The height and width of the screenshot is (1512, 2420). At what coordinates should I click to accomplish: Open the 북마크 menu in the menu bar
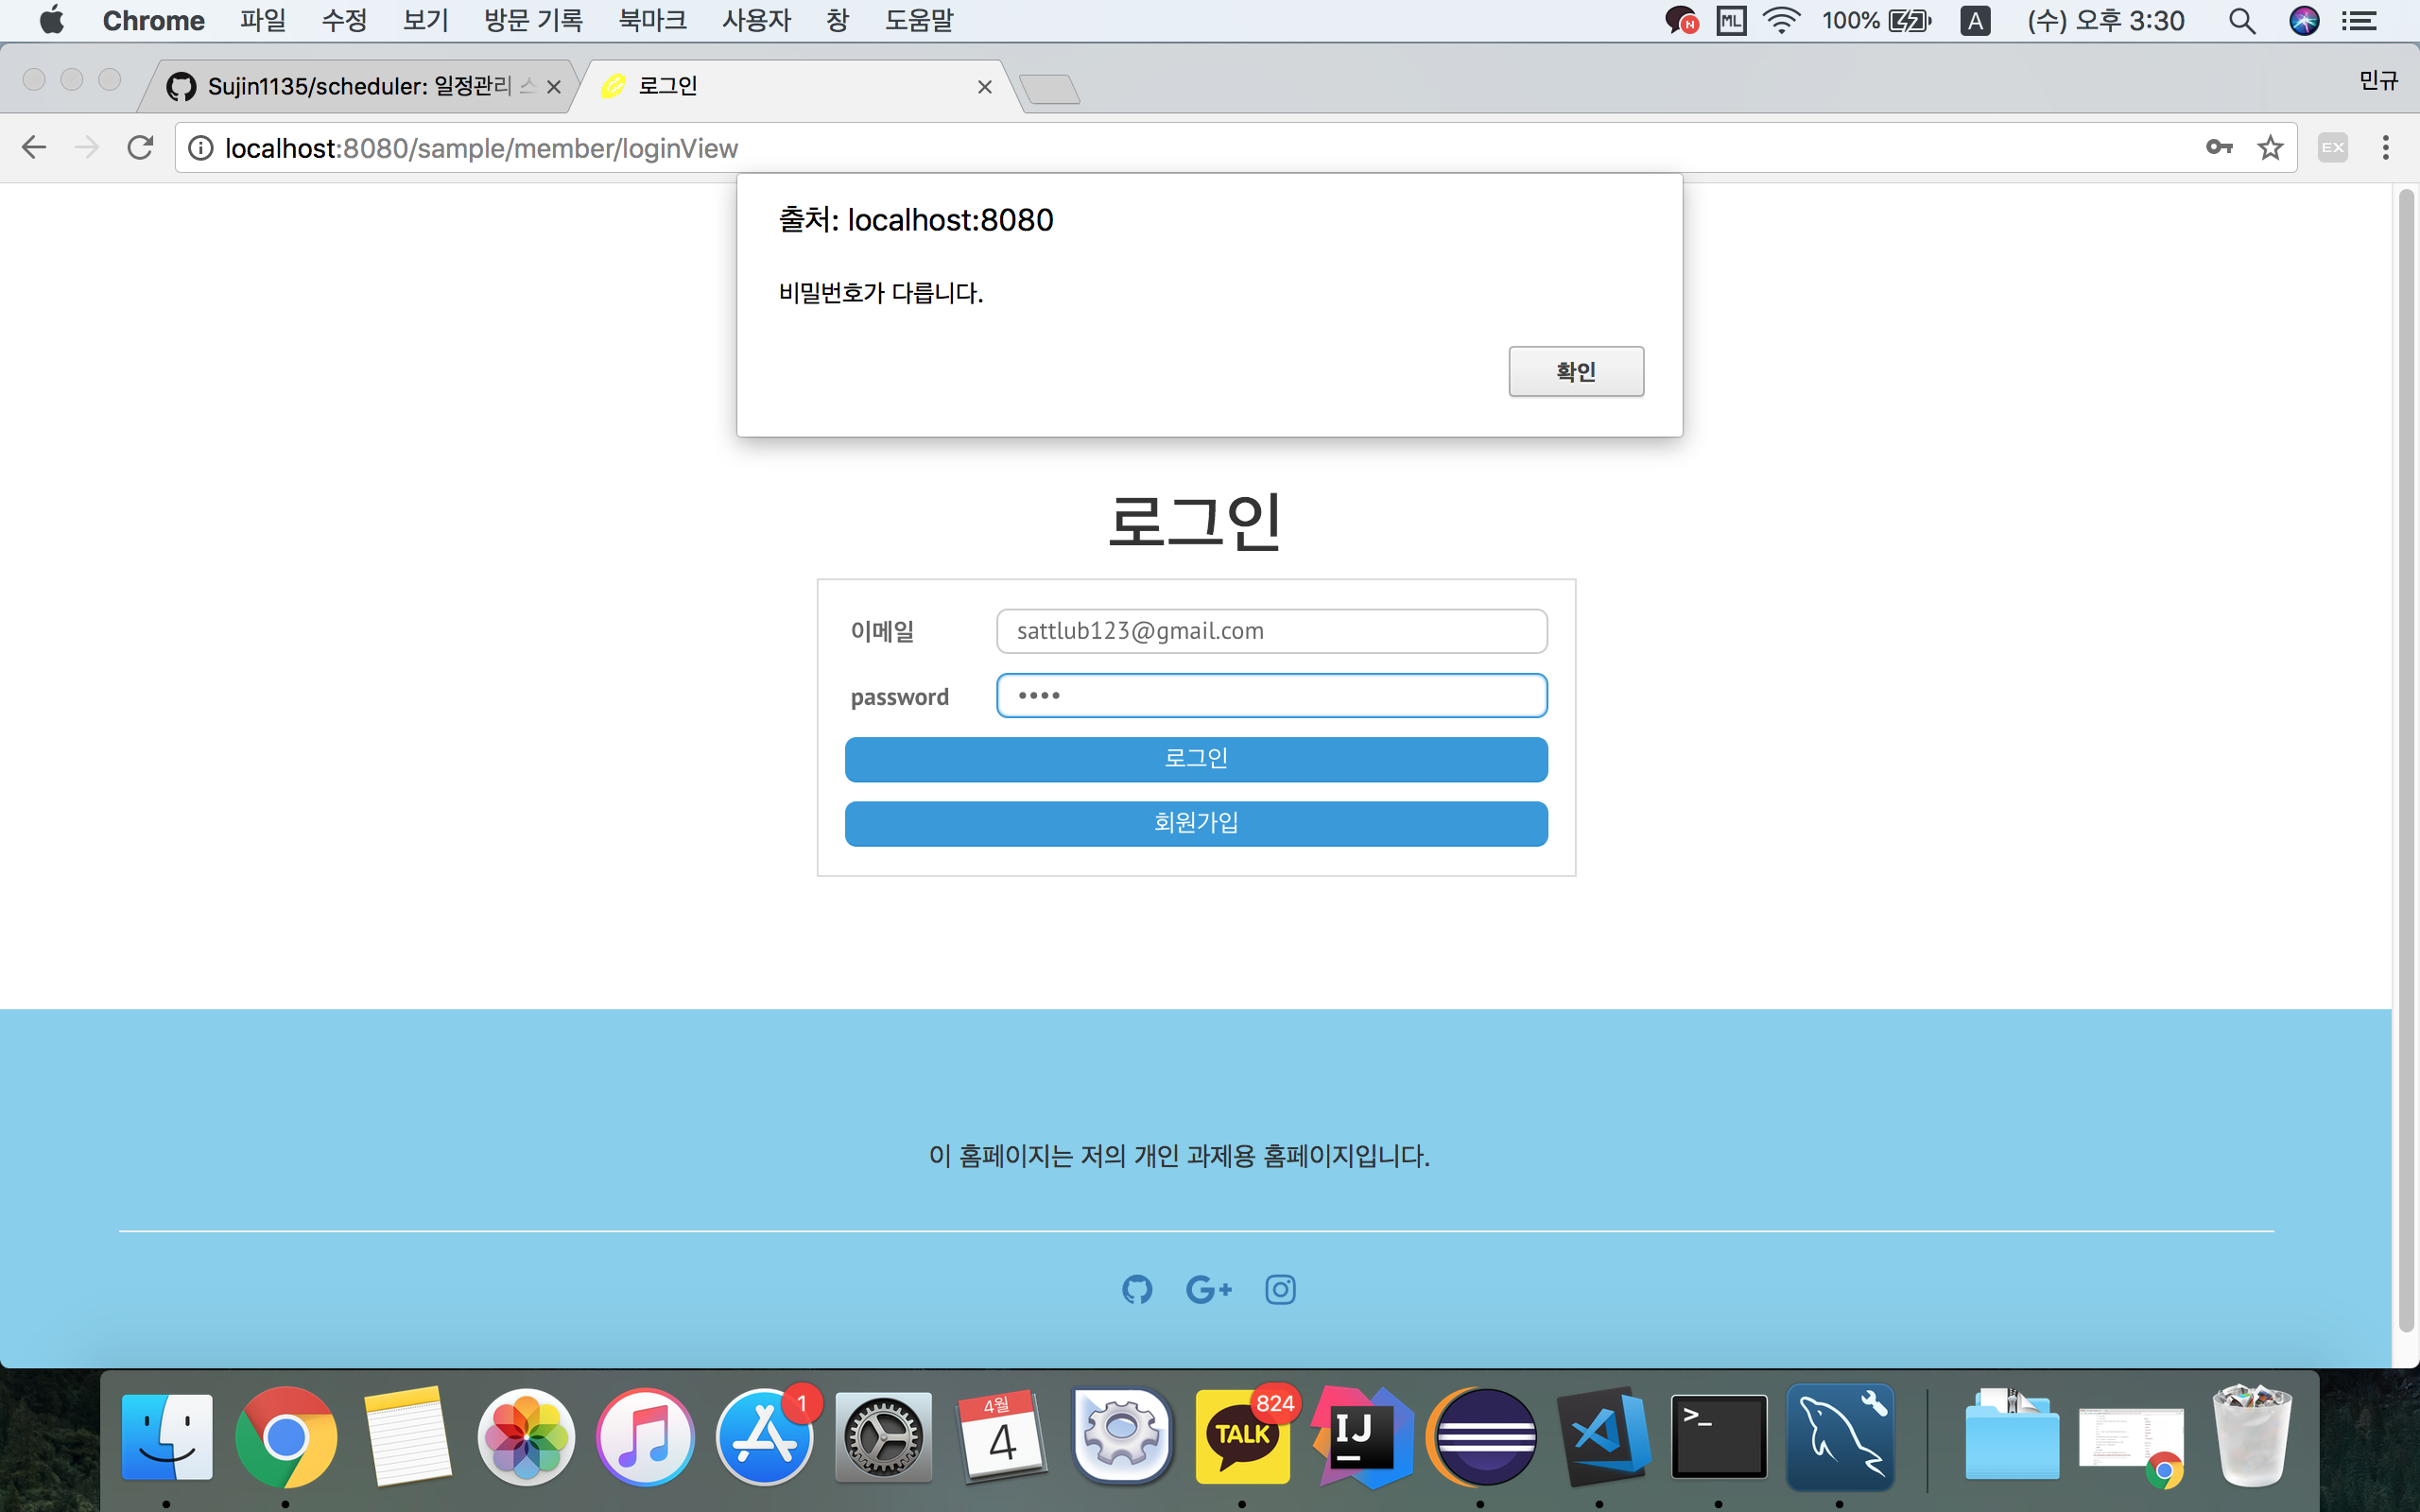(x=652, y=21)
